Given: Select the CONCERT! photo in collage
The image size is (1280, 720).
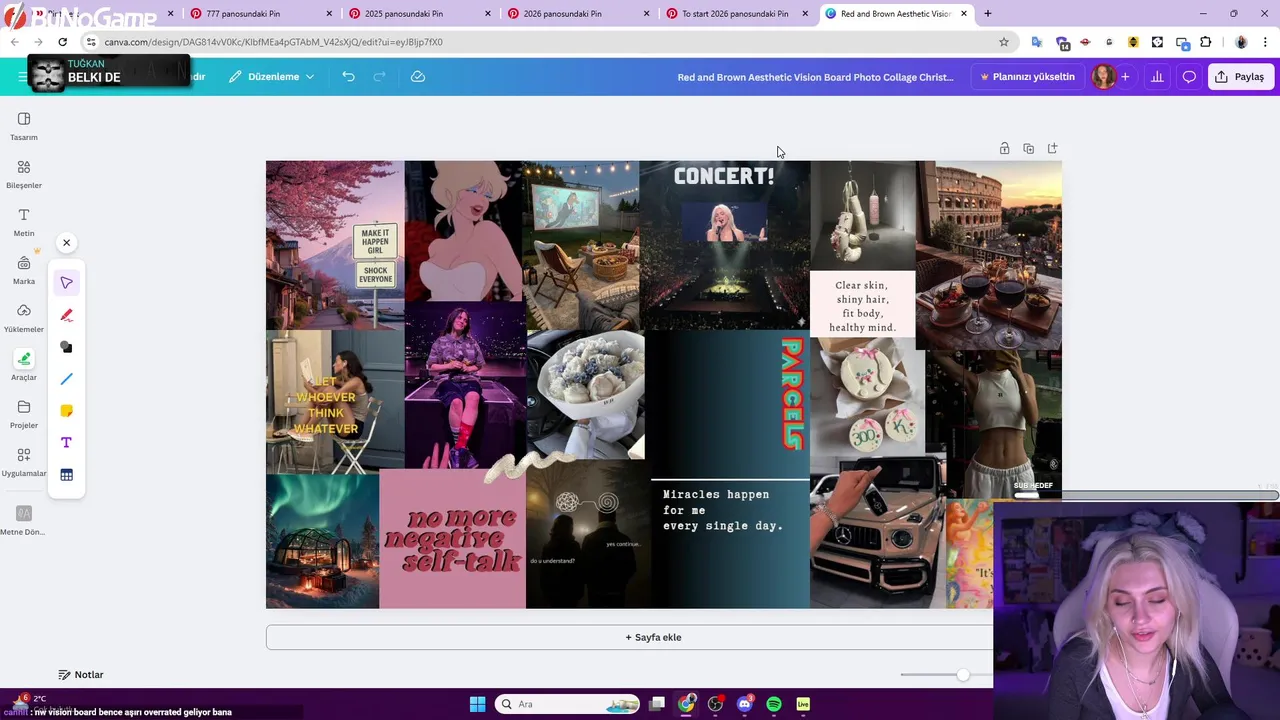Looking at the screenshot, I should point(724,245).
